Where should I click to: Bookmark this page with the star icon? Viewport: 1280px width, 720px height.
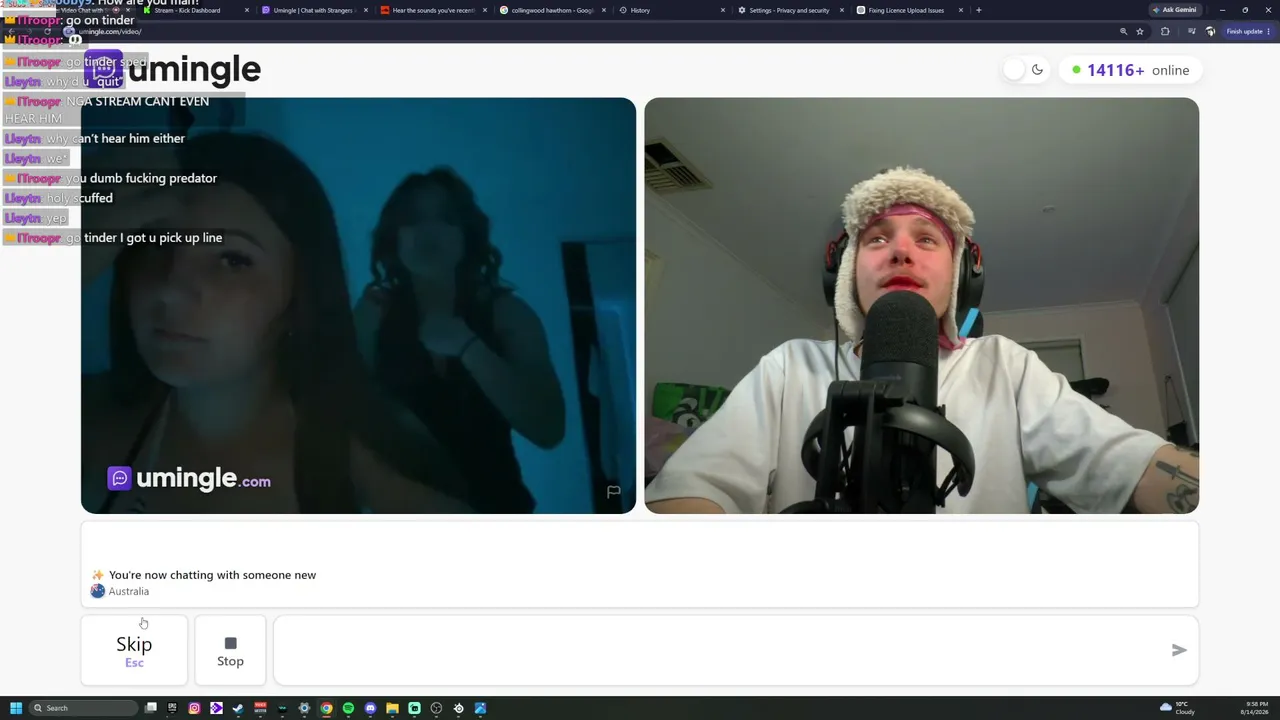click(x=1140, y=31)
